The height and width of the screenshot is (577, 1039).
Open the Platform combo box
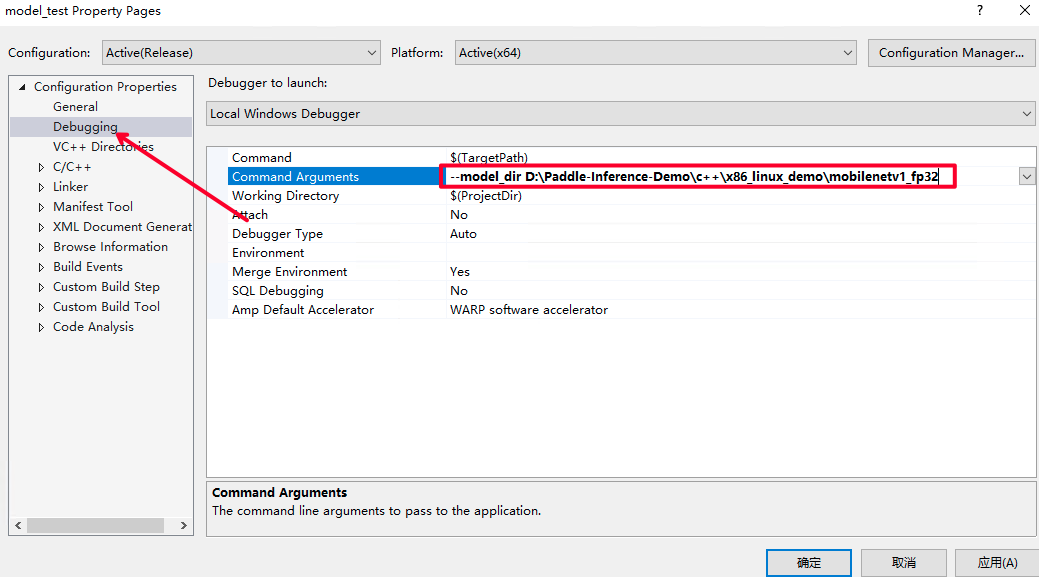(846, 52)
